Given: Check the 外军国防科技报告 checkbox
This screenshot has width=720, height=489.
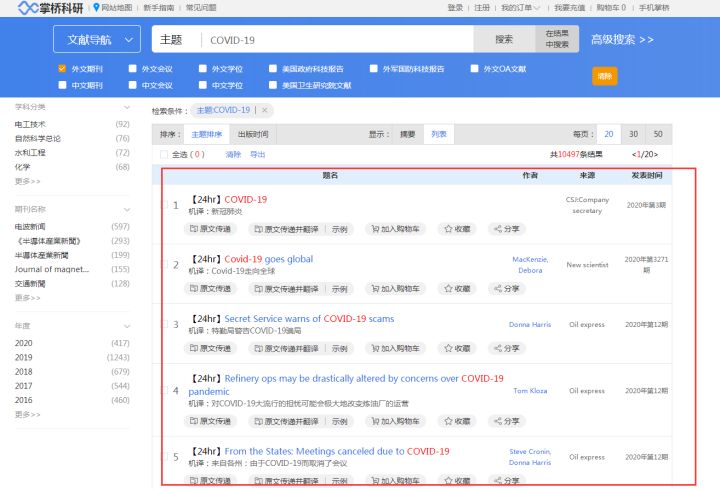Looking at the screenshot, I should point(373,68).
